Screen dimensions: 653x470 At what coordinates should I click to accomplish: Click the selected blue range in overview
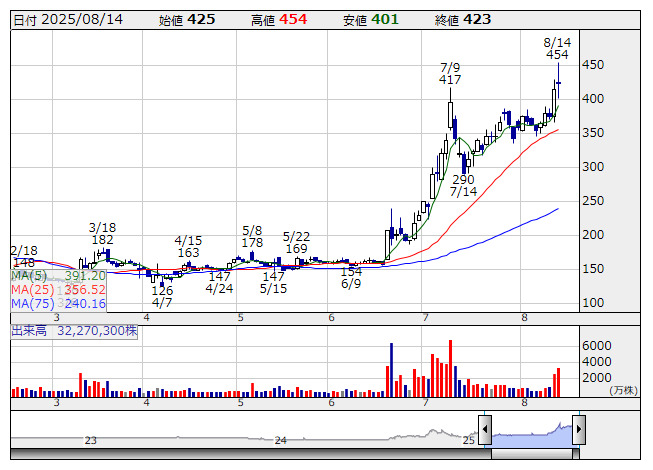[532, 437]
